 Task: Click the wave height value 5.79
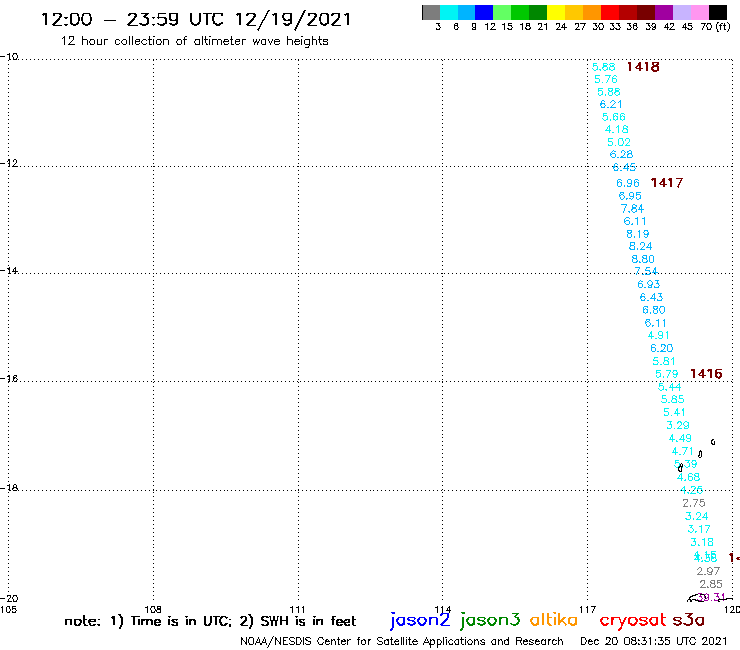pos(667,374)
